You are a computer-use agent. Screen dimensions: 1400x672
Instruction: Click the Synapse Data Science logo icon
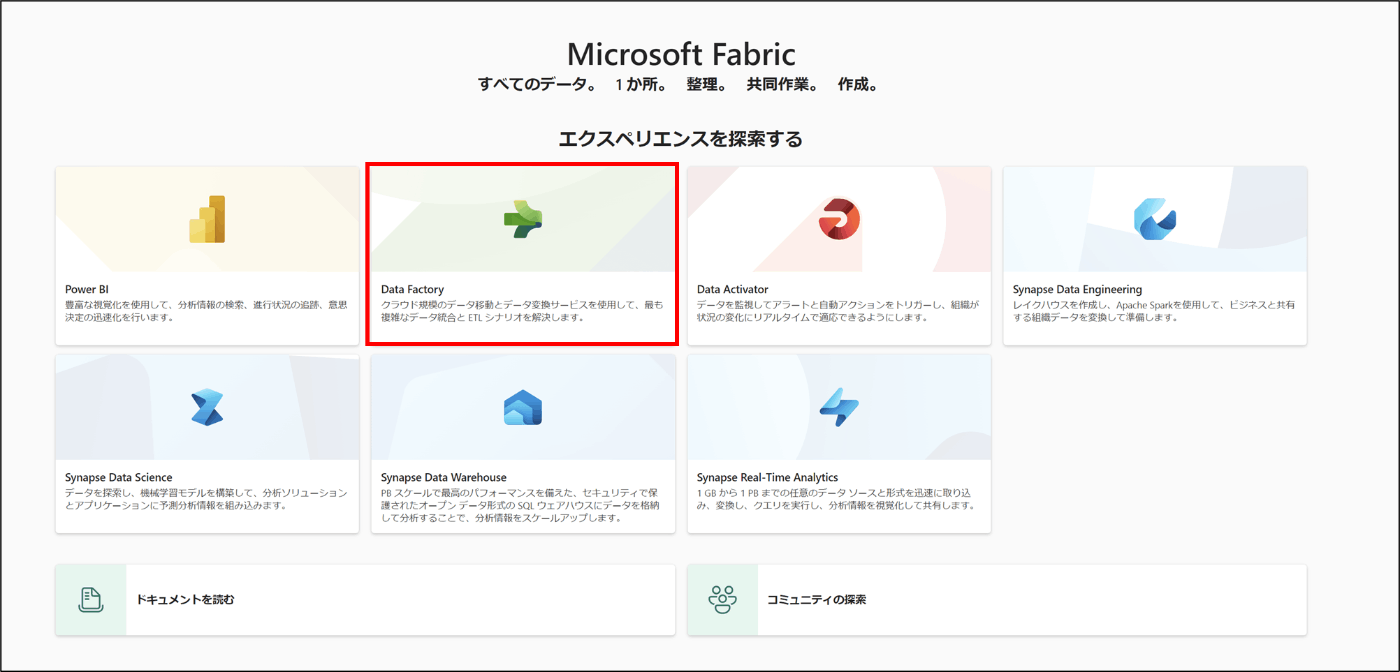[x=207, y=407]
